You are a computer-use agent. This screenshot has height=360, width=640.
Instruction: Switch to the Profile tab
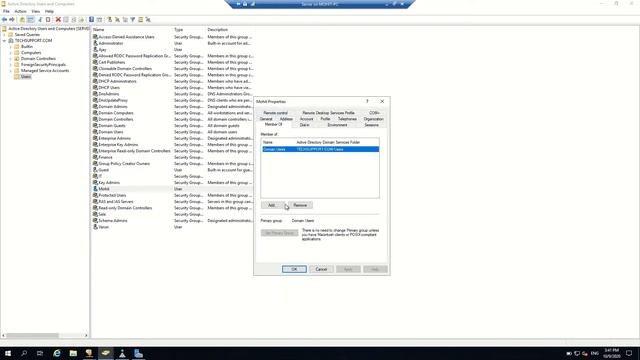point(325,119)
